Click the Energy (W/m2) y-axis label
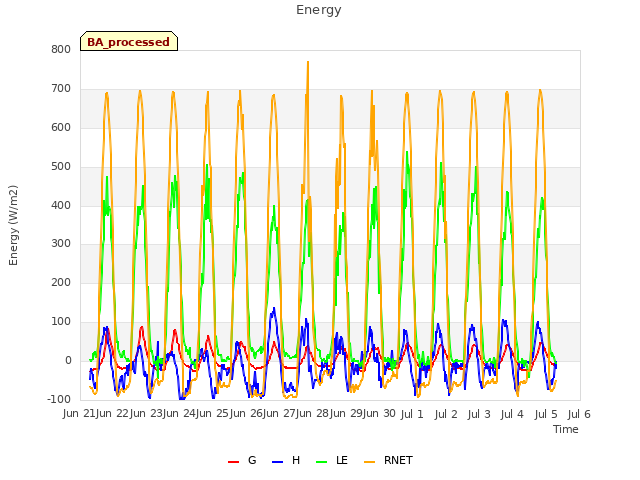The height and width of the screenshot is (480, 640). coord(13,225)
